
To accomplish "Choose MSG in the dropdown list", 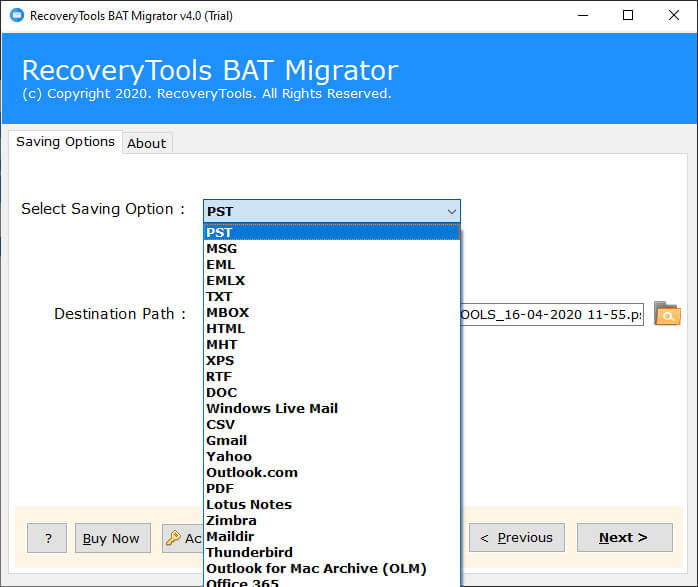I will 332,248.
